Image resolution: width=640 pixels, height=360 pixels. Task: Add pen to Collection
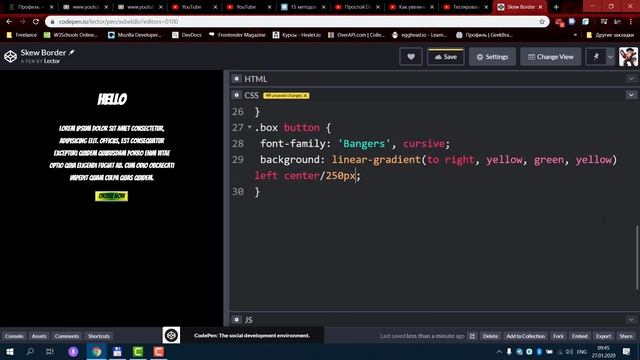525,336
